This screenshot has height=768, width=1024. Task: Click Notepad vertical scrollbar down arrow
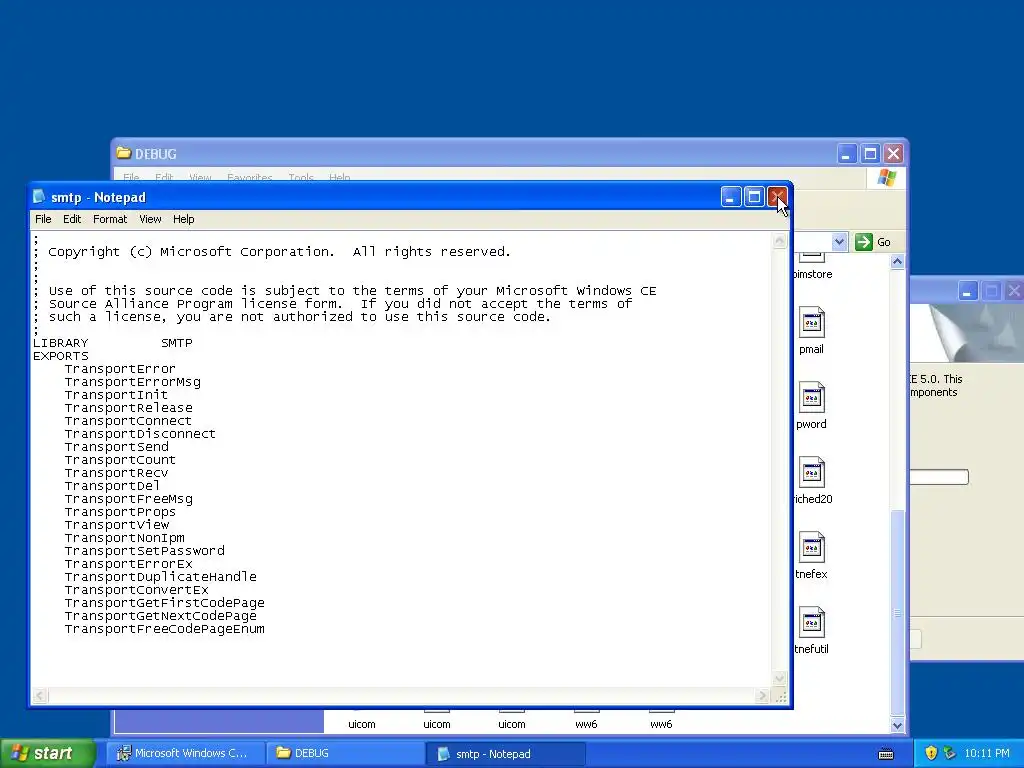(x=780, y=679)
